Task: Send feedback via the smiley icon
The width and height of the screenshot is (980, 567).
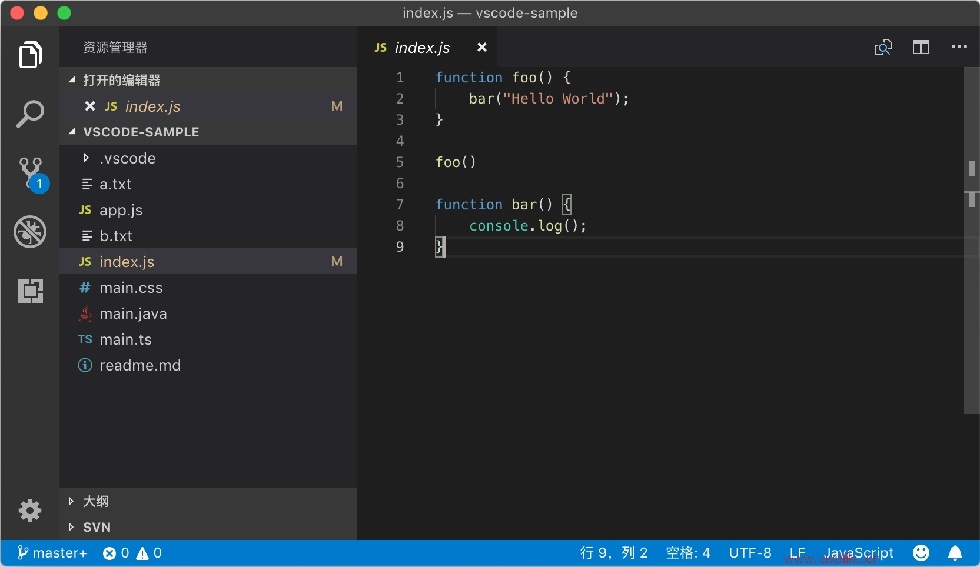Action: (921, 553)
